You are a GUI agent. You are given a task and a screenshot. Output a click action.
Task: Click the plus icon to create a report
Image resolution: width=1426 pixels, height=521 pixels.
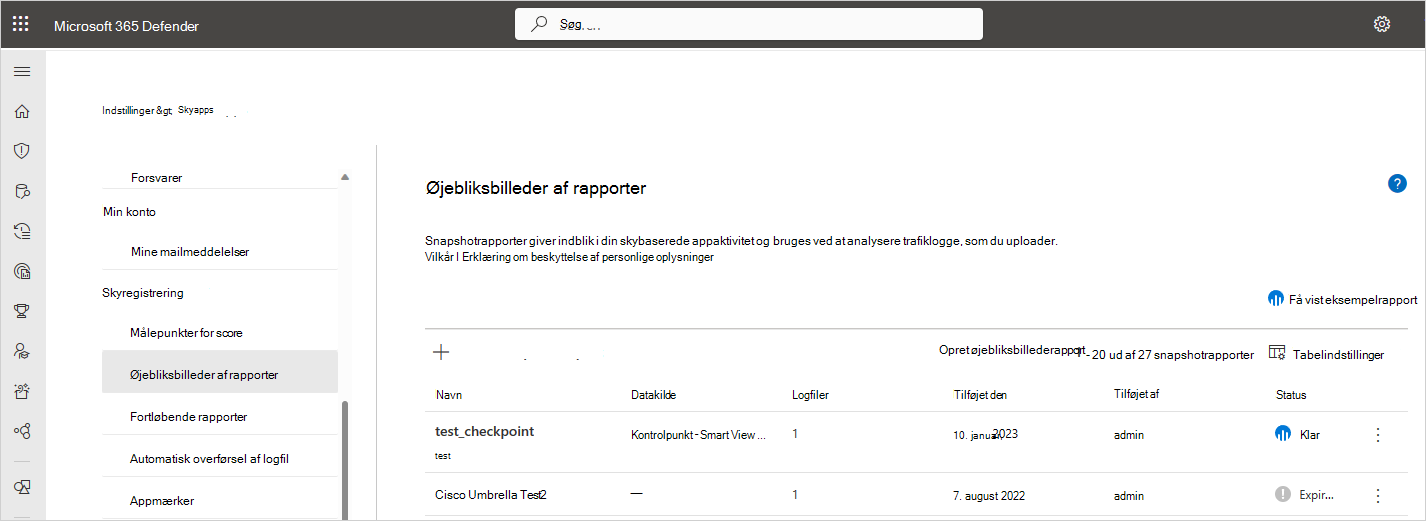click(440, 352)
